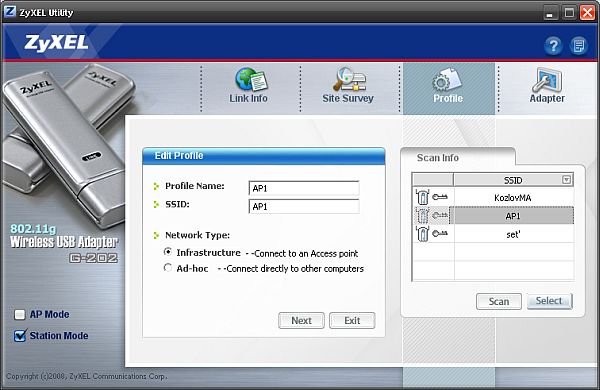Screen dimensions: 600x390
Task: Click the Scan button
Action: 499,301
